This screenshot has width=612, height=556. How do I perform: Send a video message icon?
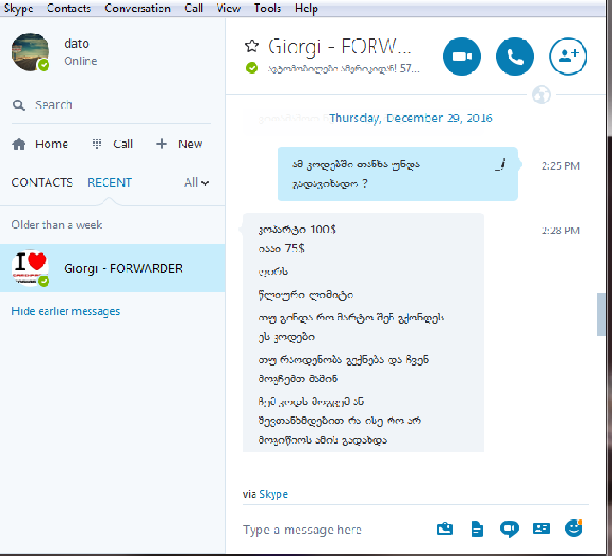pos(509,529)
